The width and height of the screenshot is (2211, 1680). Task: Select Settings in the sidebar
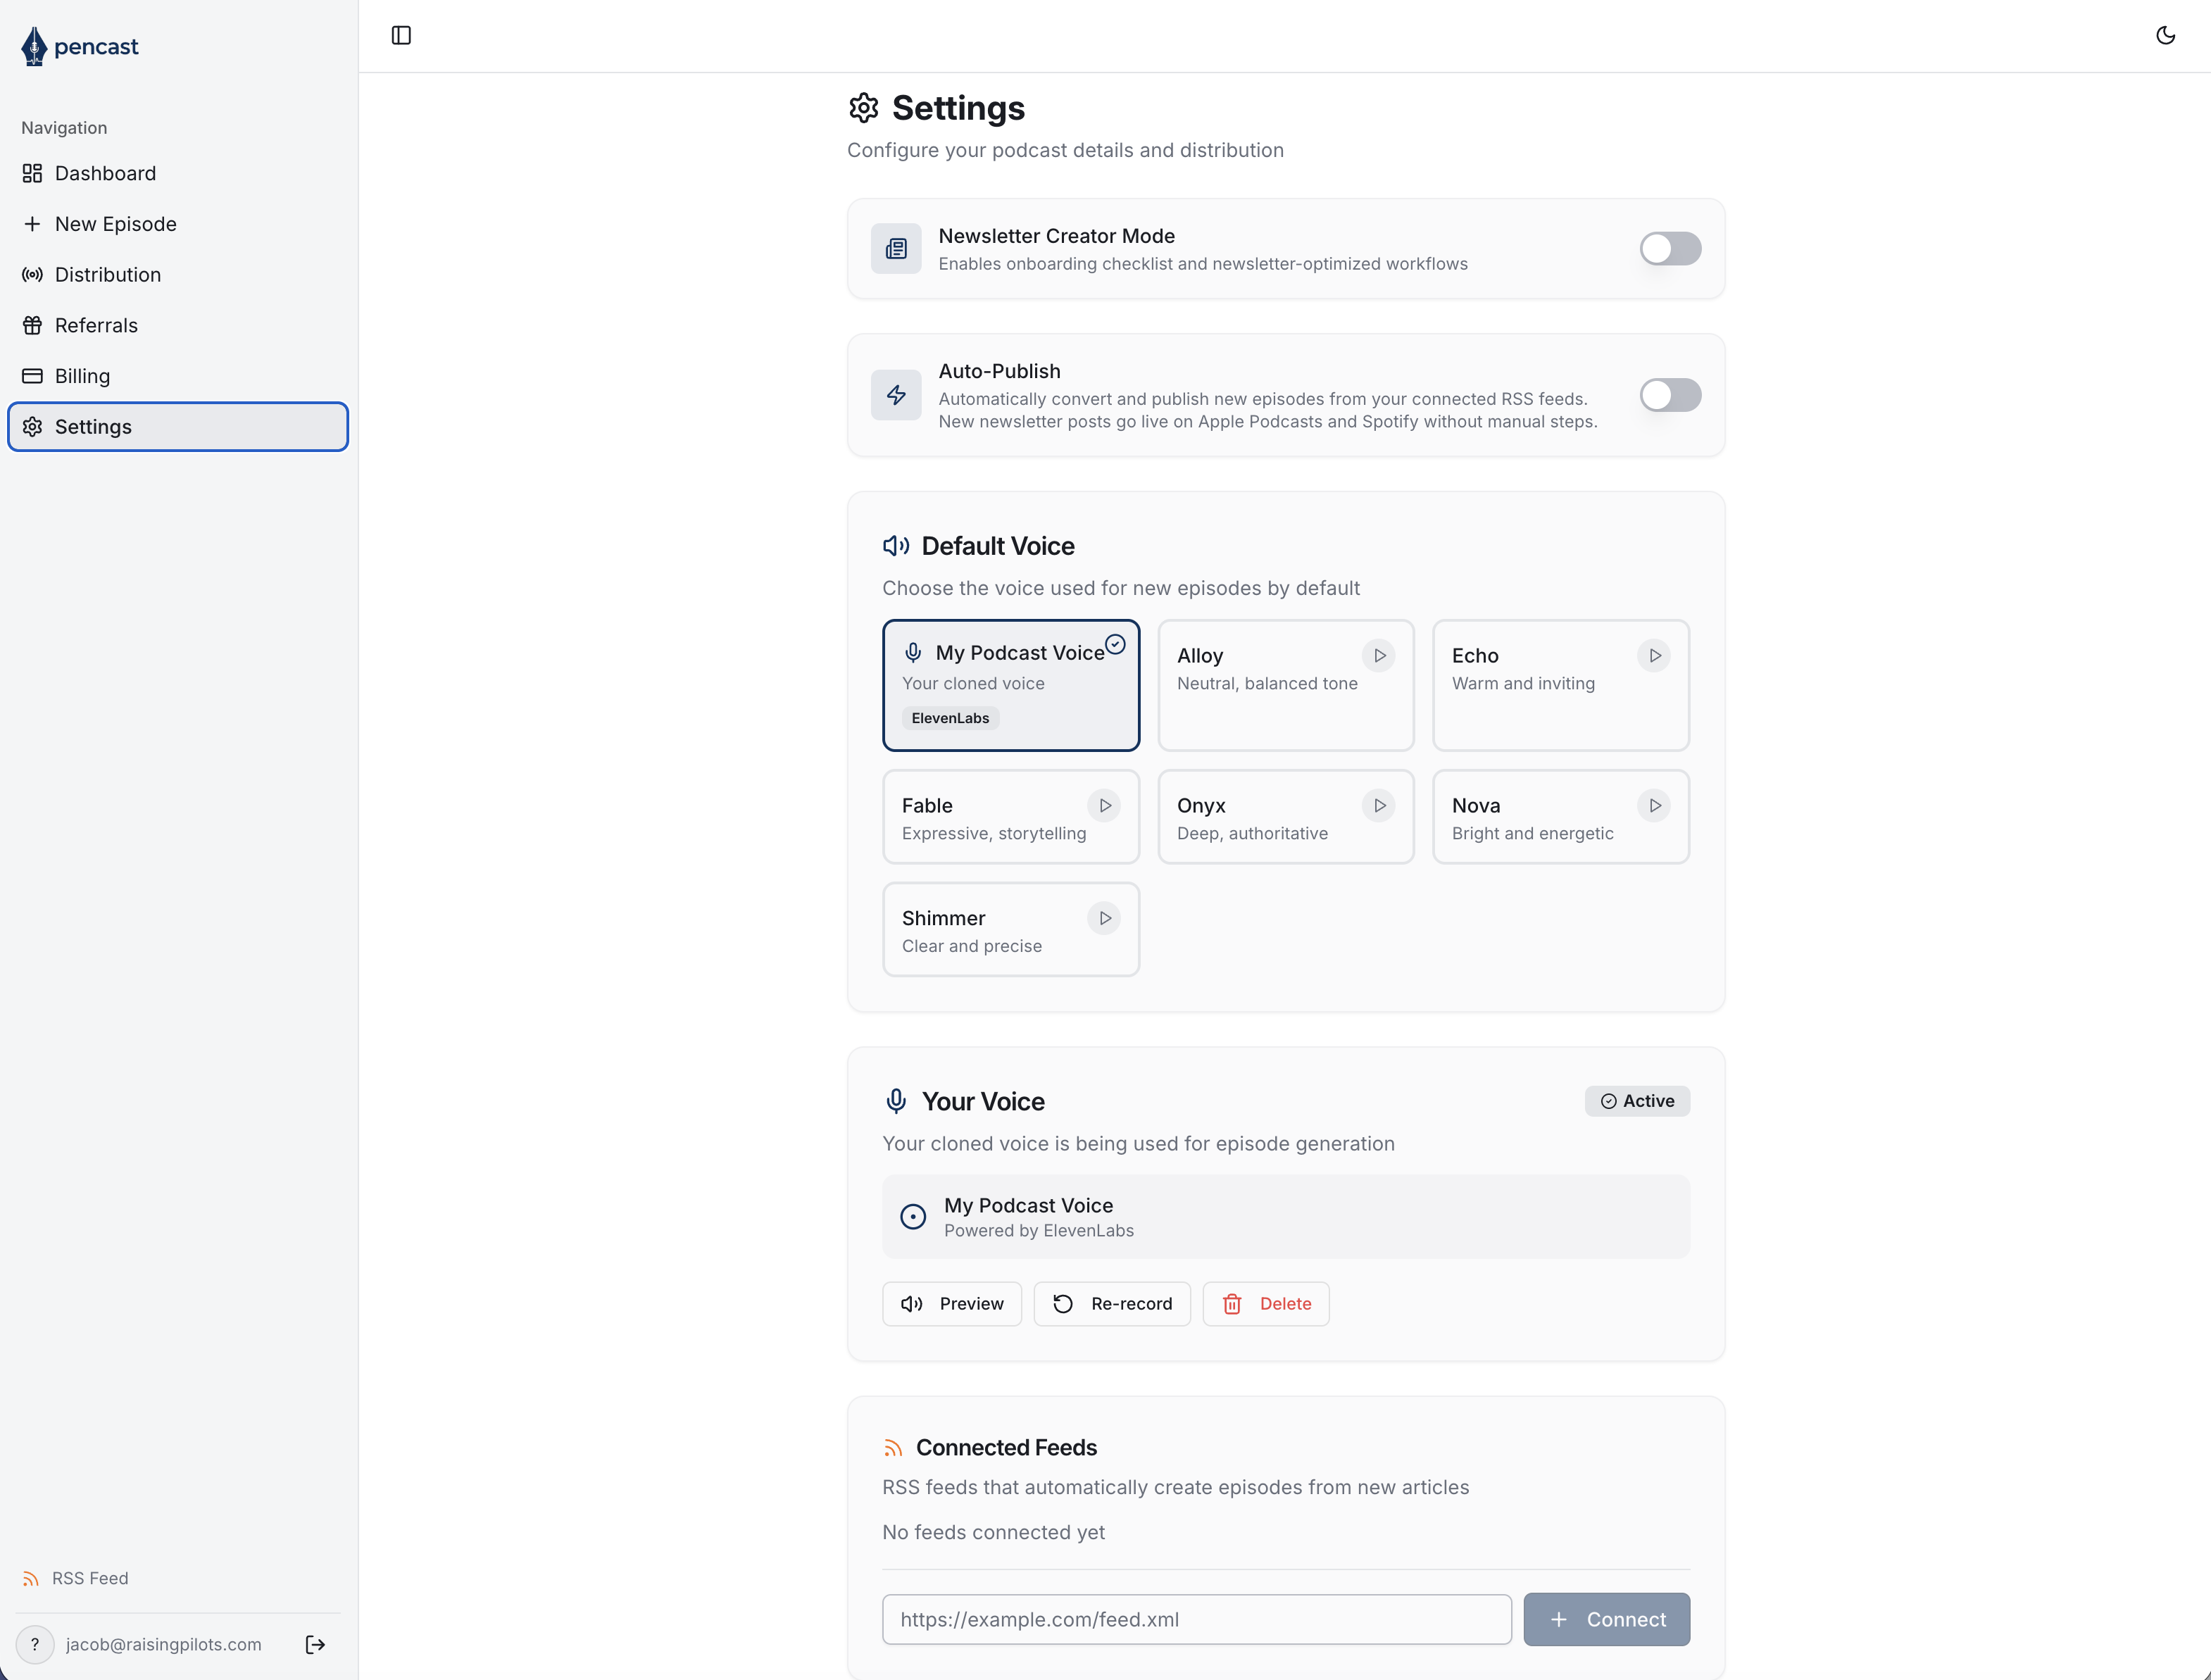tap(178, 427)
